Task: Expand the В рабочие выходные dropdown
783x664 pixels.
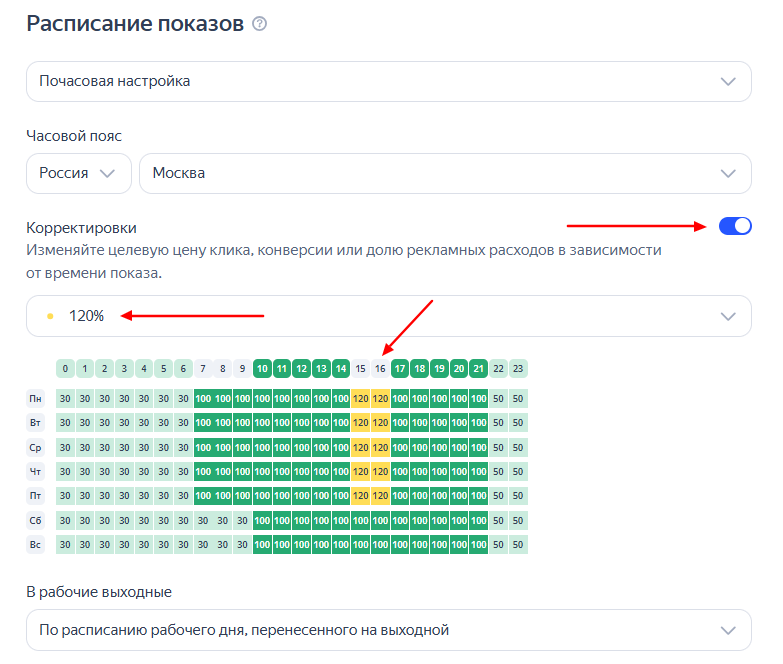Action: pyautogui.click(x=388, y=630)
